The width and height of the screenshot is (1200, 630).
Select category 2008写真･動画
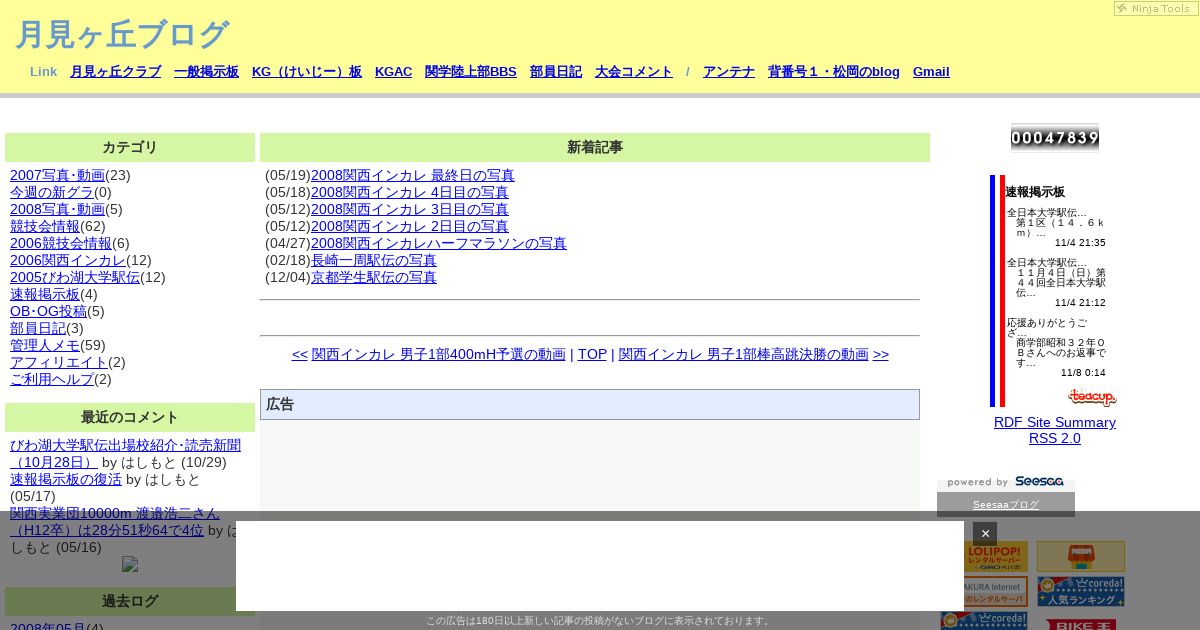click(x=57, y=209)
